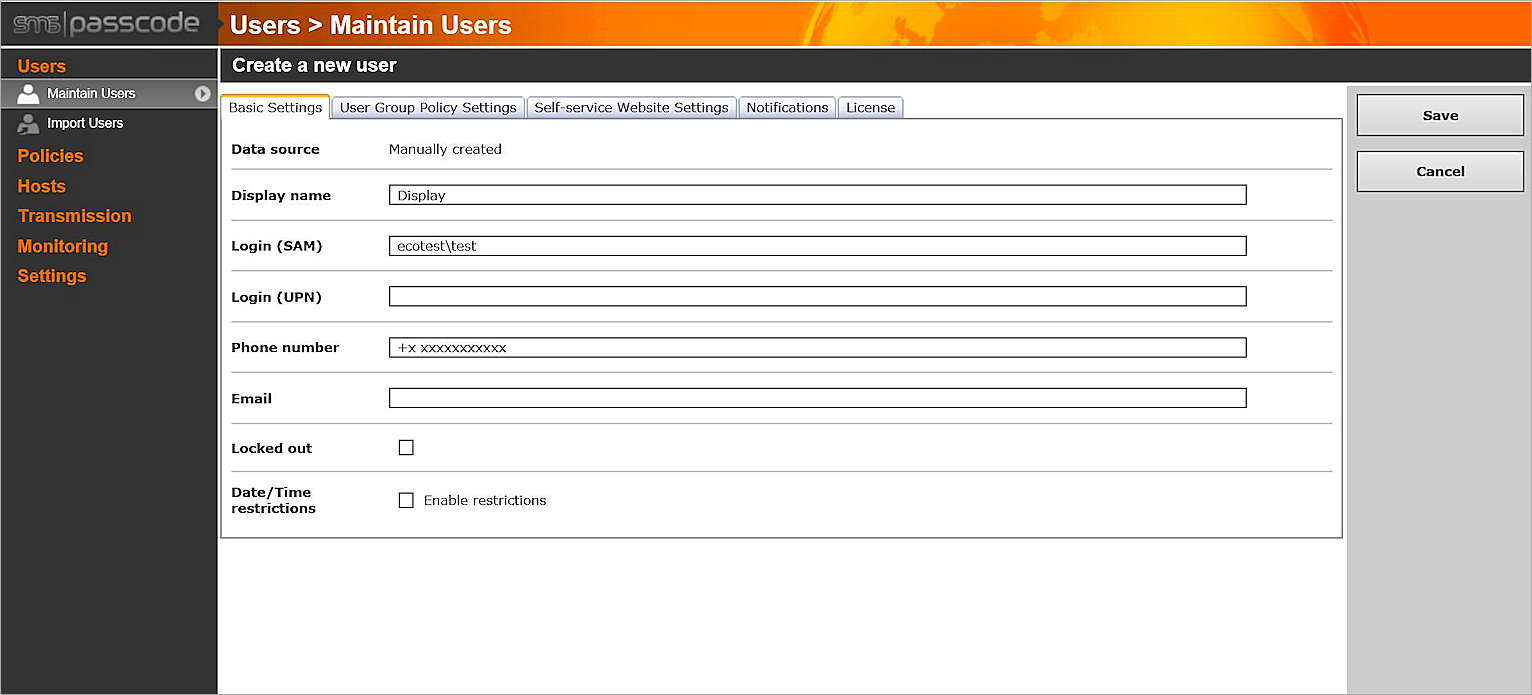
Task: Open the Hosts section
Action: (x=41, y=186)
